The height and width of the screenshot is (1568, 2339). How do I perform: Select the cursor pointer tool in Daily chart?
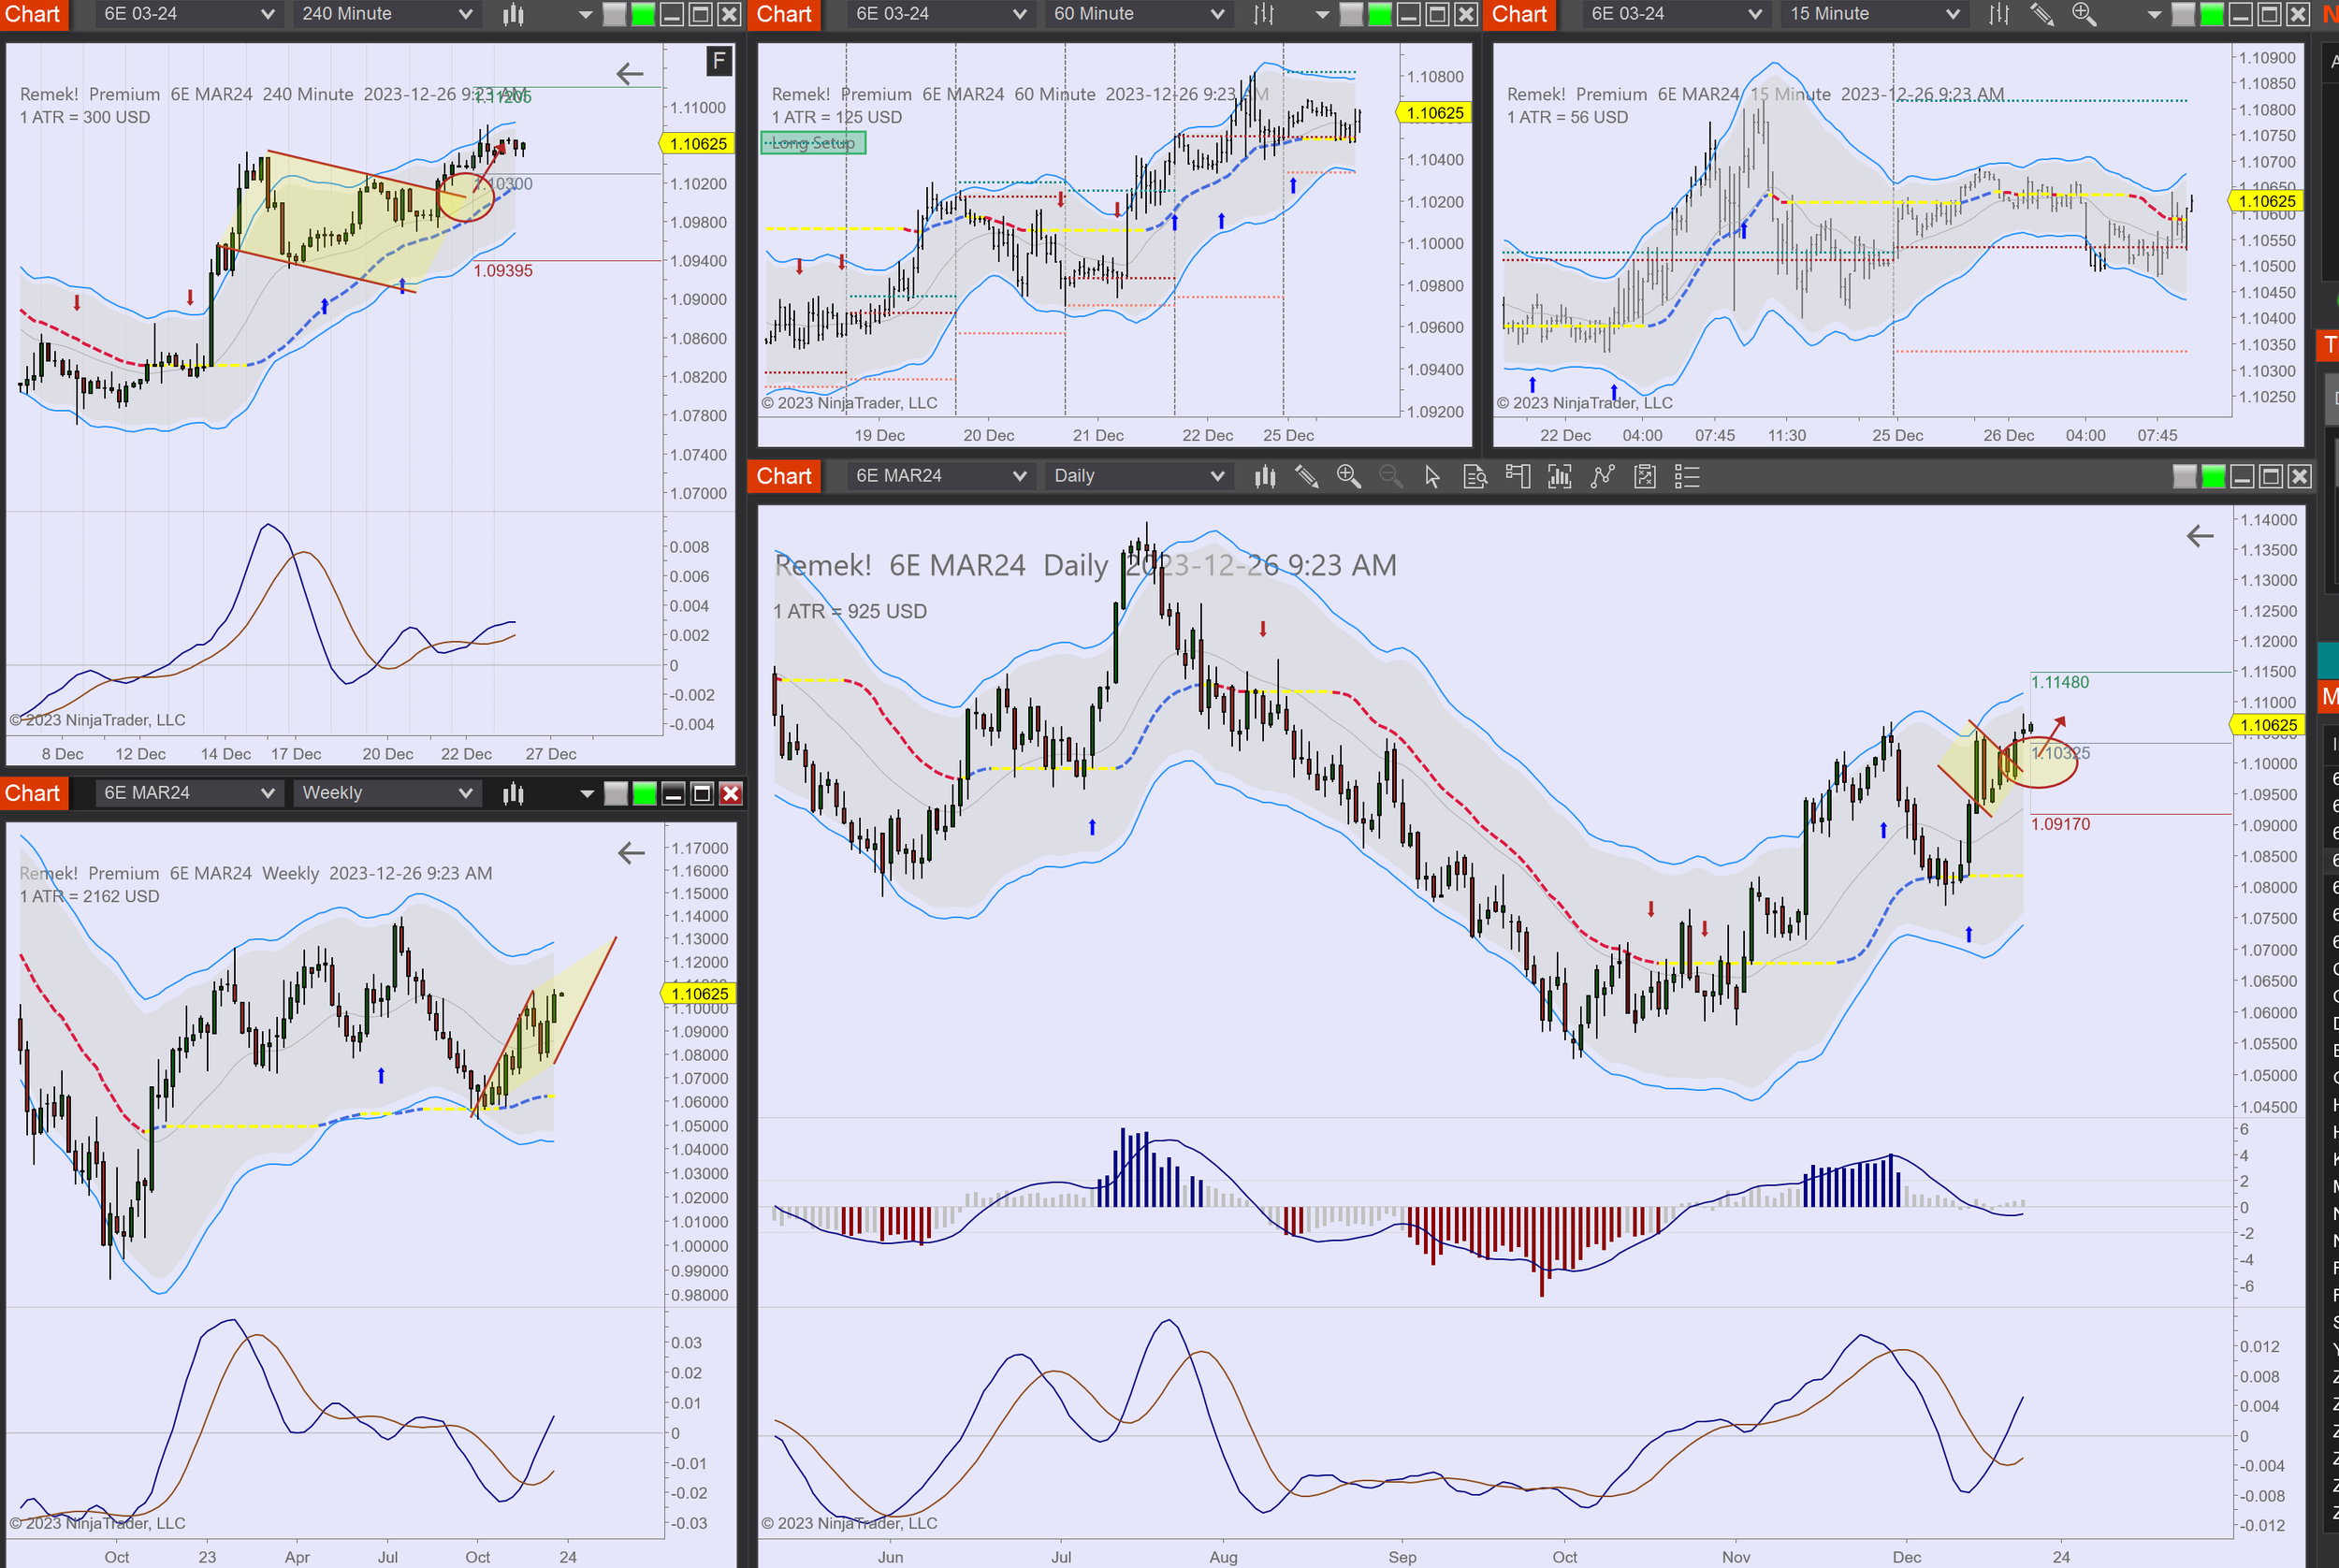pyautogui.click(x=1432, y=477)
